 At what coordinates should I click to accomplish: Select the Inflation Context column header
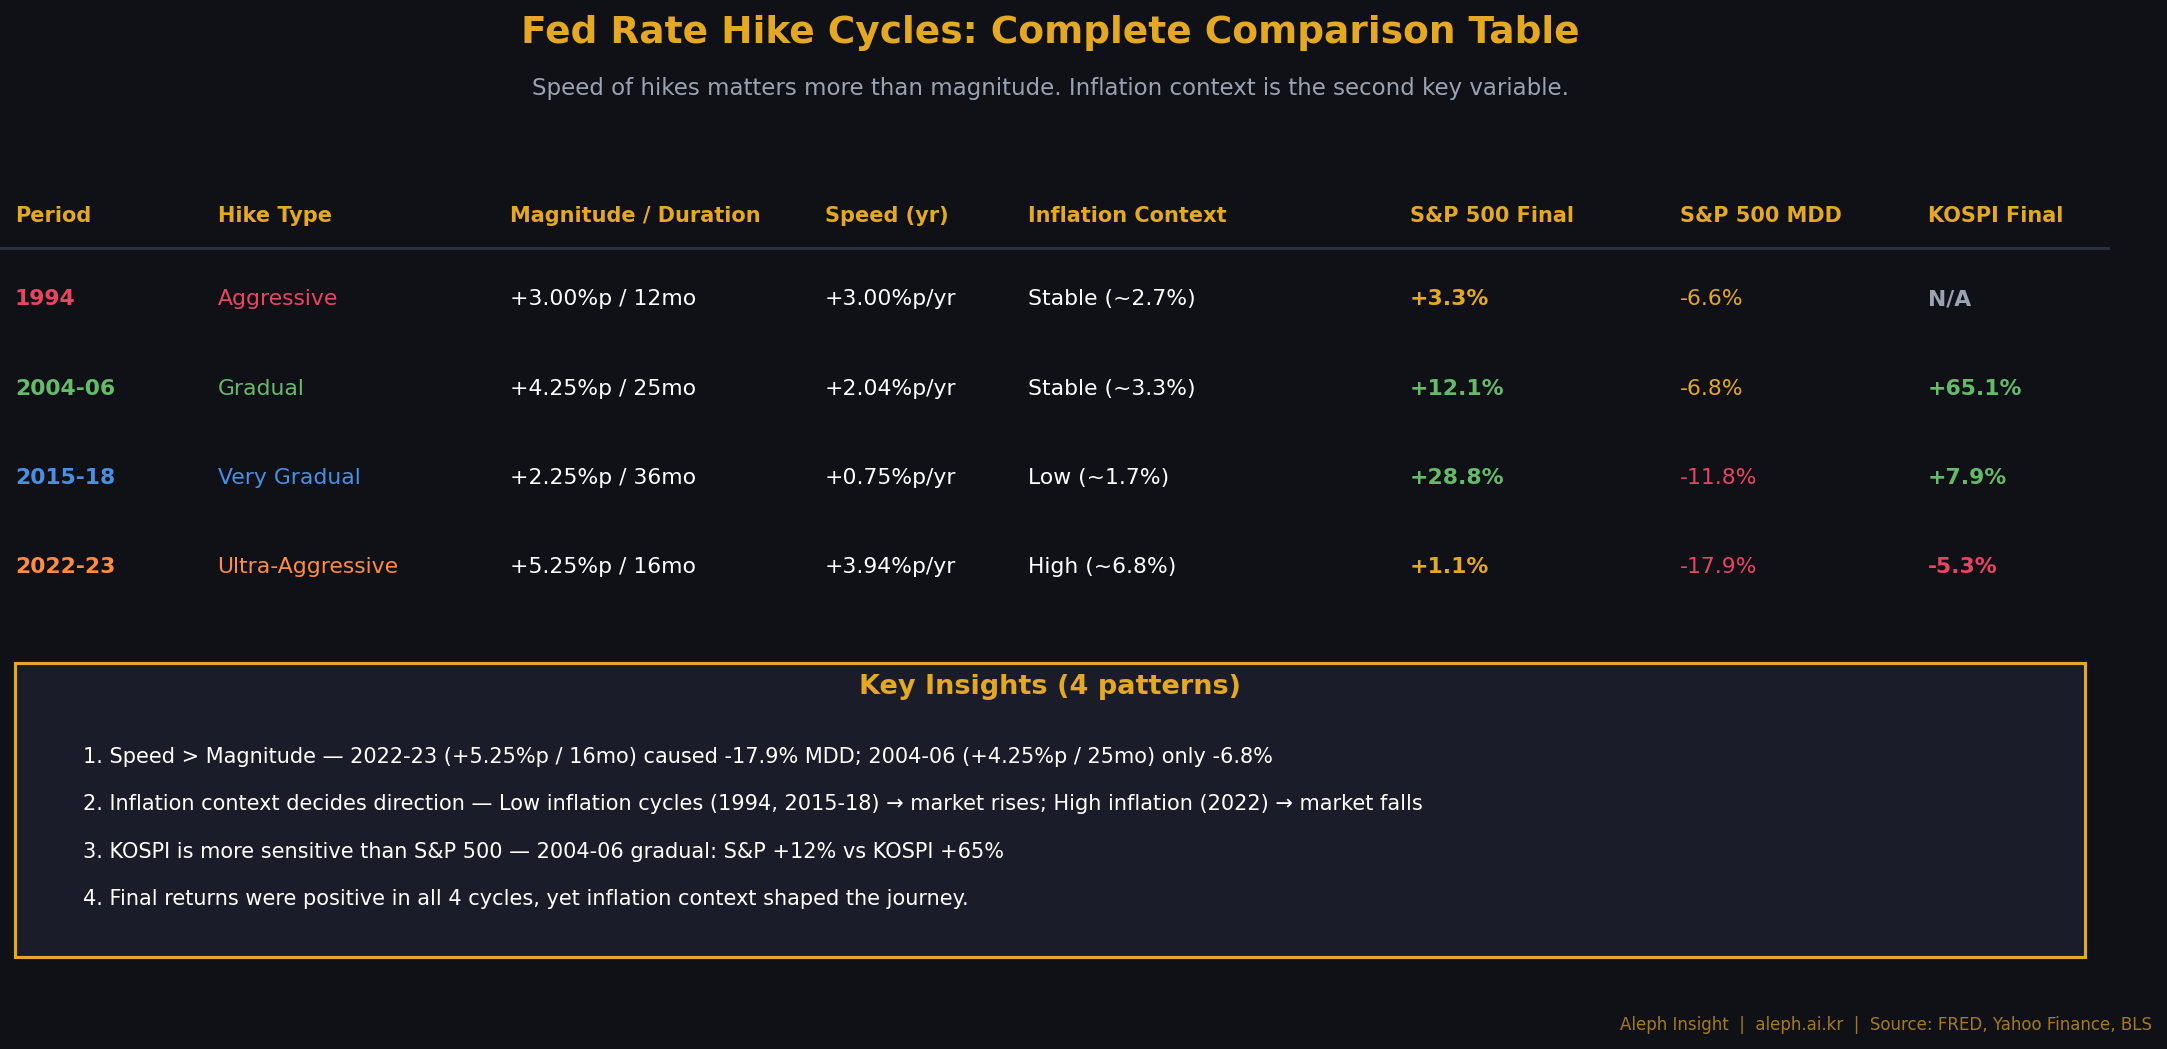coord(1127,216)
